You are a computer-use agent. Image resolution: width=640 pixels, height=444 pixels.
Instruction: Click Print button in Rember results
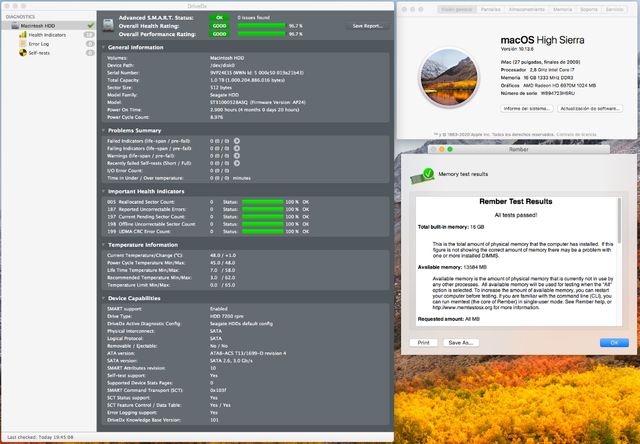tap(423, 343)
